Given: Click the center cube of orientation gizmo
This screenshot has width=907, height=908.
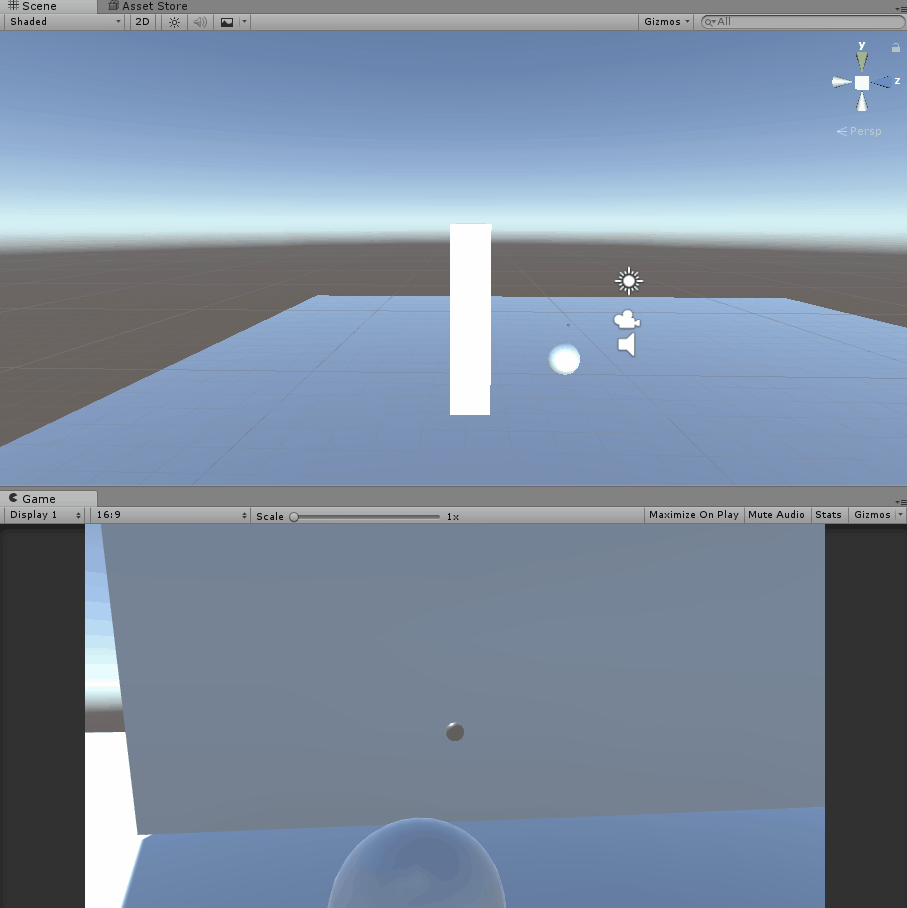Looking at the screenshot, I should [x=862, y=83].
